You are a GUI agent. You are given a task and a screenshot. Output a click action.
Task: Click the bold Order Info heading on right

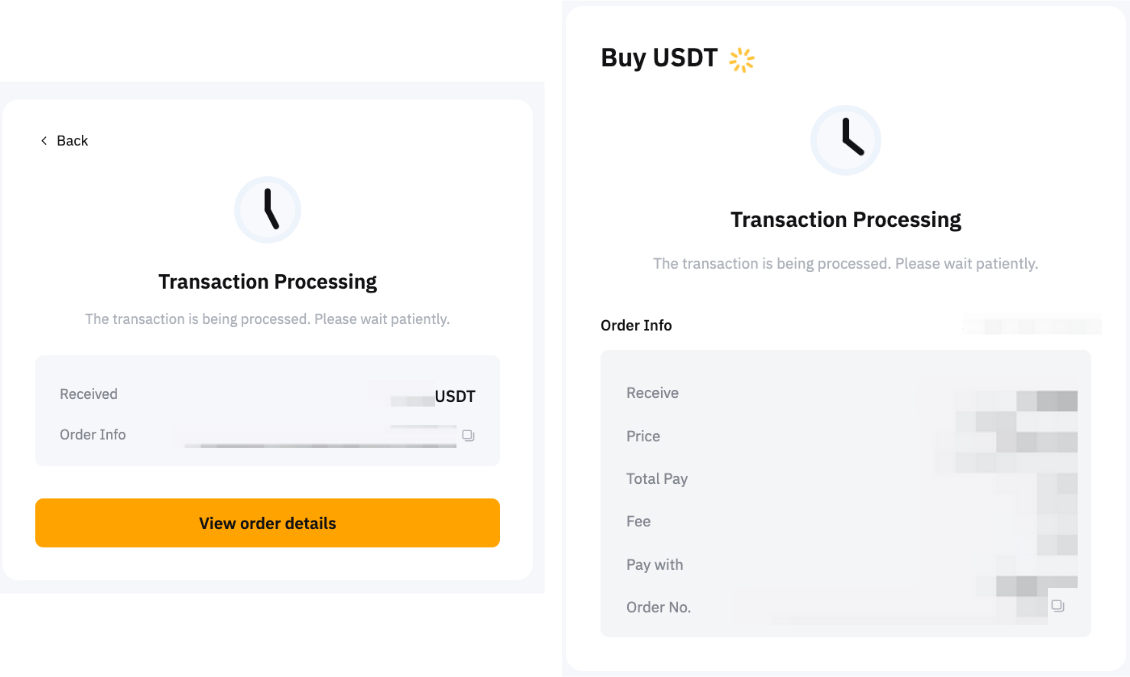636,325
